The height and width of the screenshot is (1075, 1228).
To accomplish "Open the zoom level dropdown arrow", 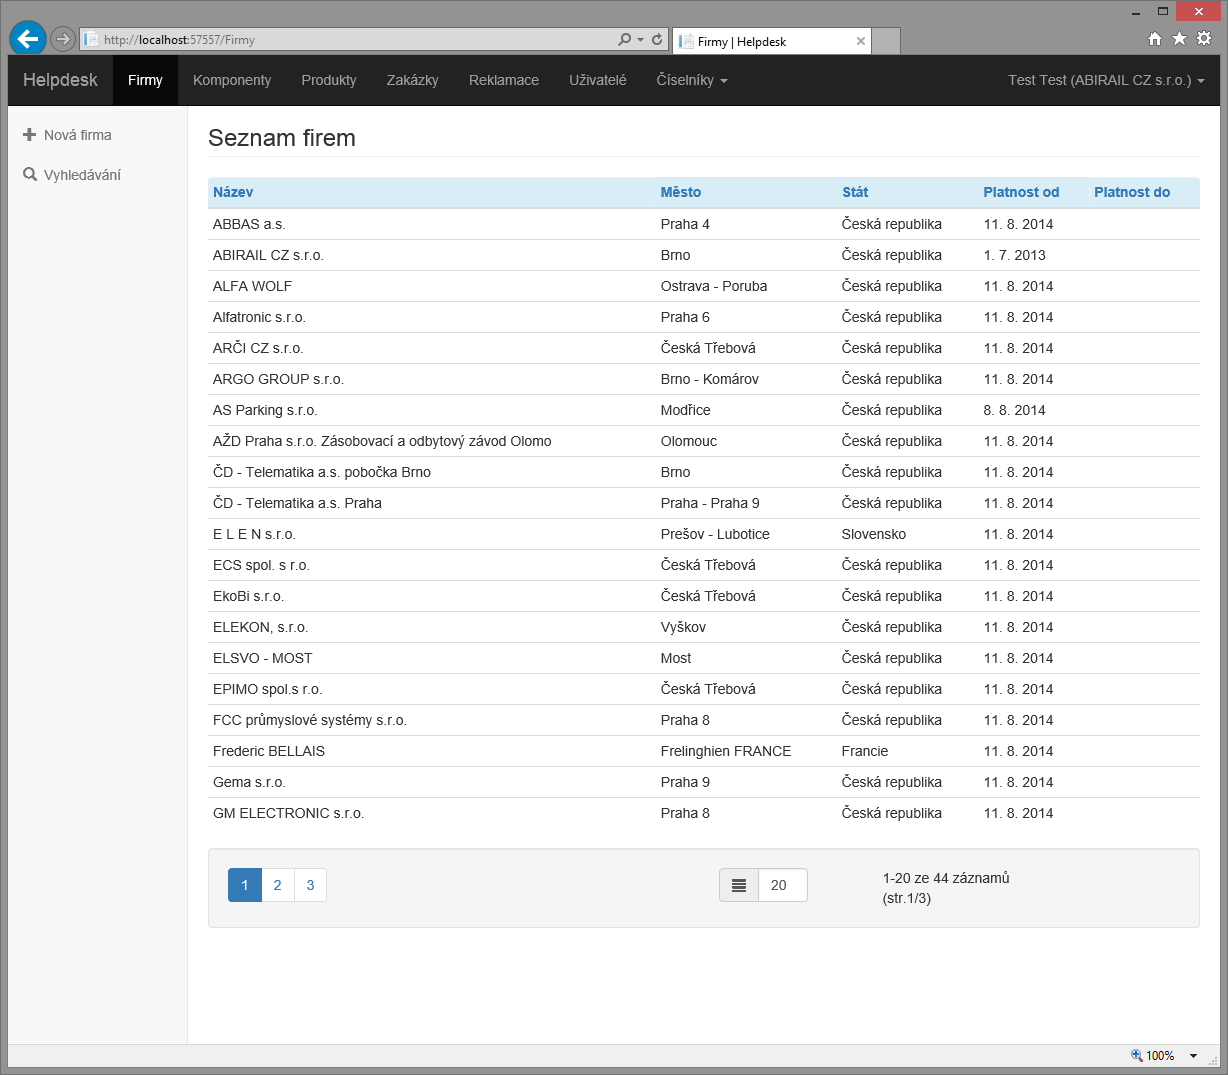I will coord(1193,1056).
